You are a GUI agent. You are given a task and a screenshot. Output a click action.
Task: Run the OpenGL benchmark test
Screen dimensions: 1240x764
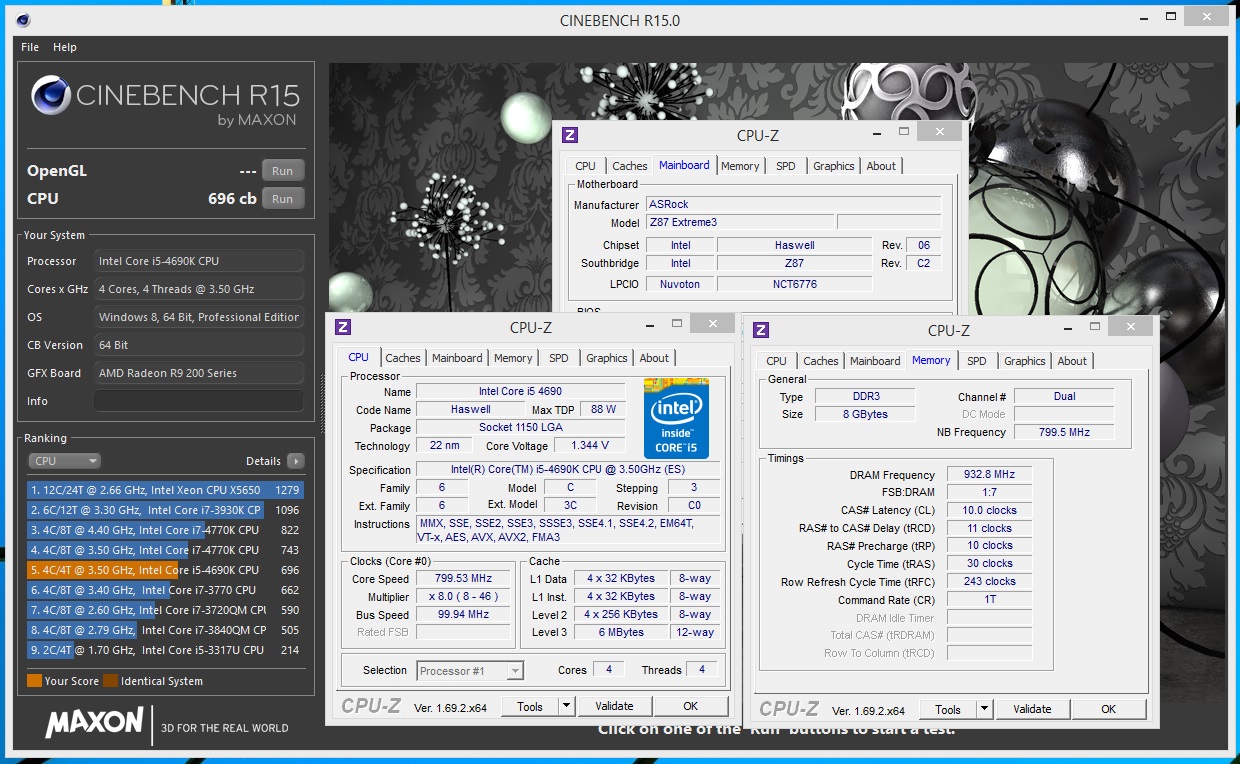coord(283,171)
